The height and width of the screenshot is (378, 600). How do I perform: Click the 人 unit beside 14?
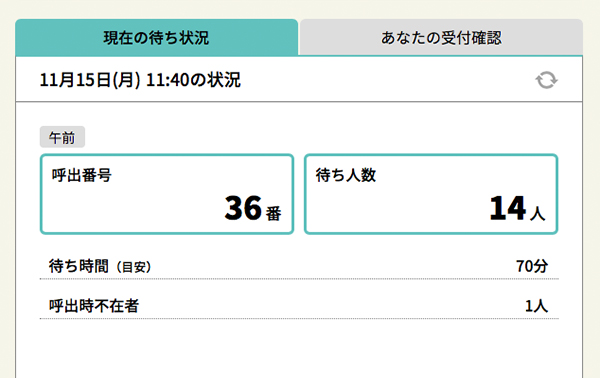(x=538, y=213)
